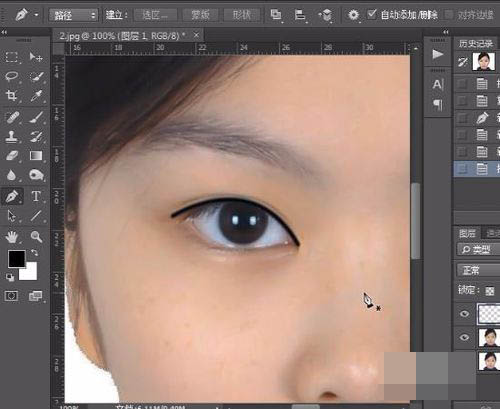
Task: Select the Lasso tool
Action: tap(12, 76)
